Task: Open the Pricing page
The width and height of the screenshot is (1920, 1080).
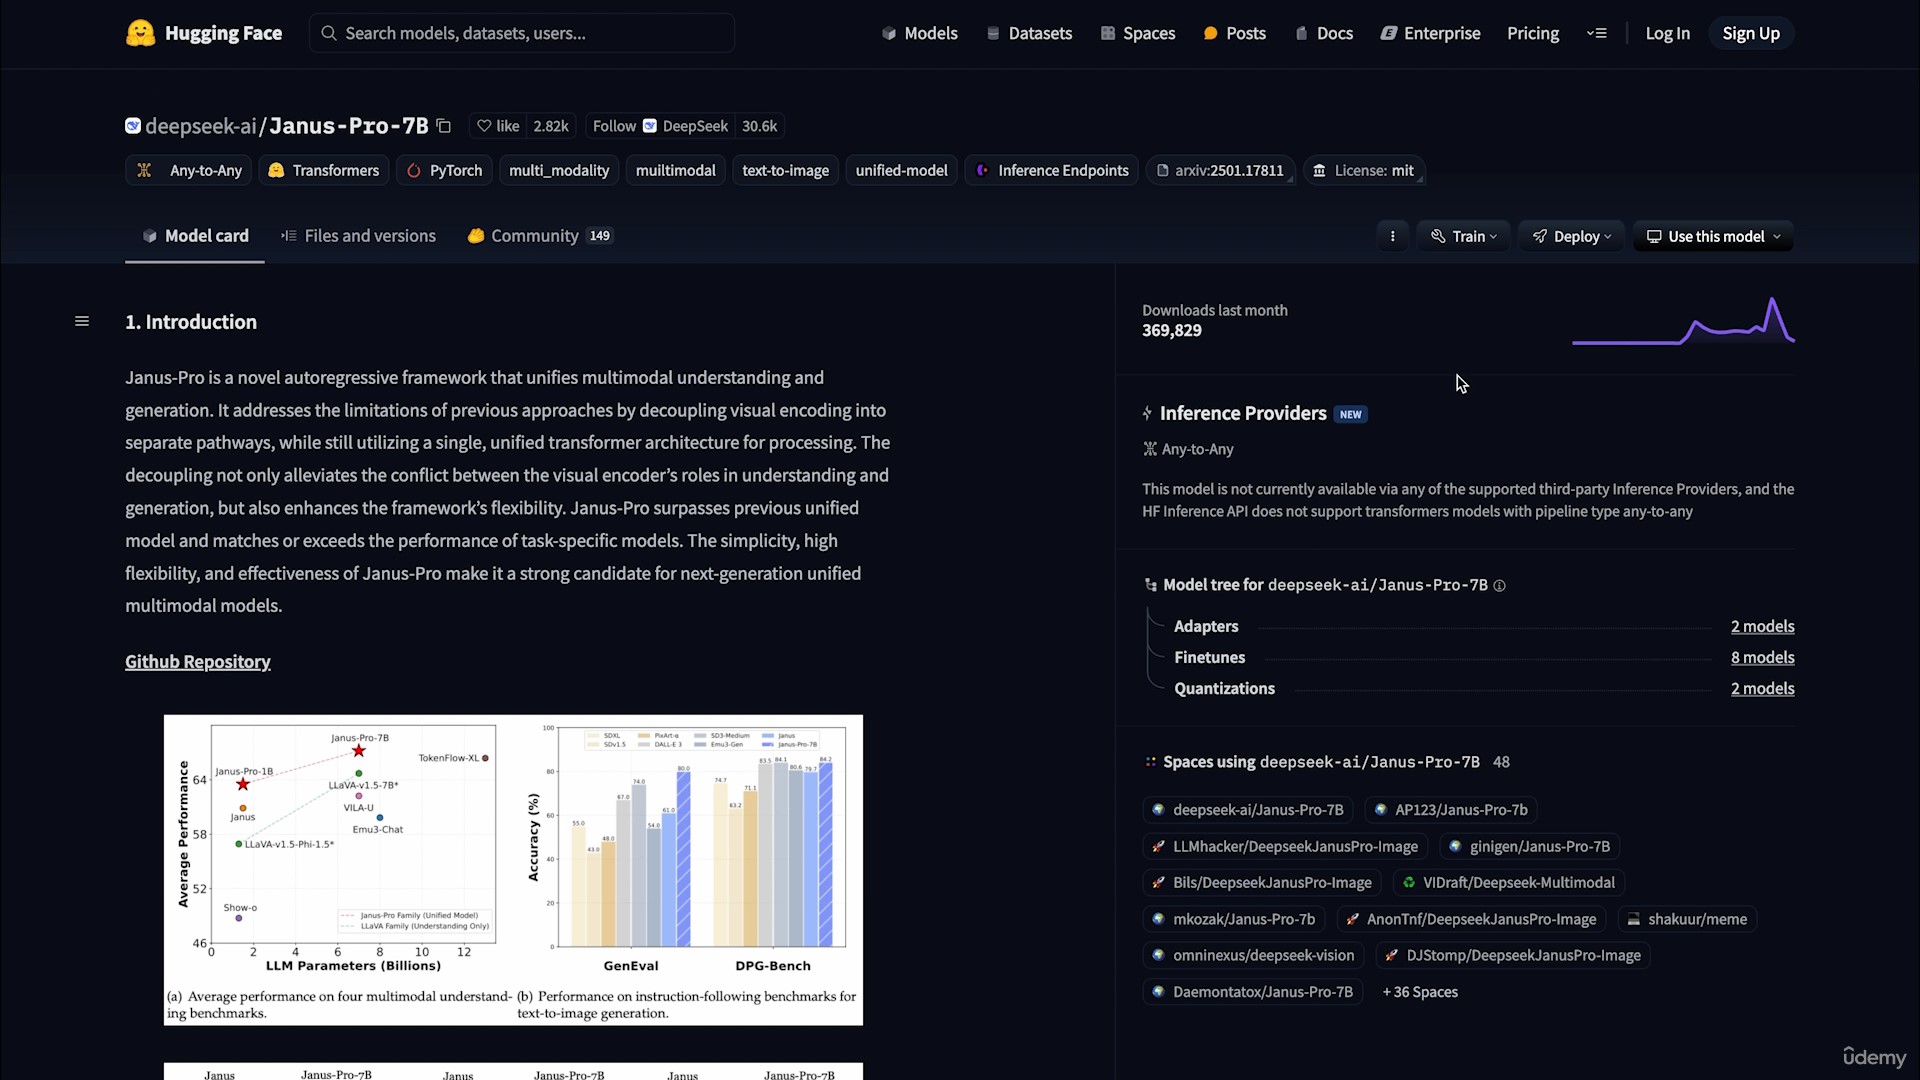Action: tap(1532, 33)
